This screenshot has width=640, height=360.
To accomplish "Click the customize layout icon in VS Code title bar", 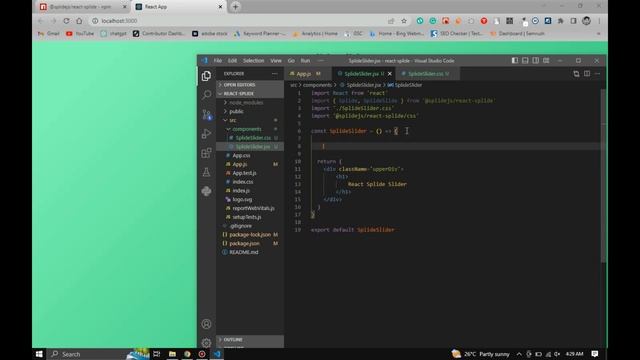I will point(546,60).
